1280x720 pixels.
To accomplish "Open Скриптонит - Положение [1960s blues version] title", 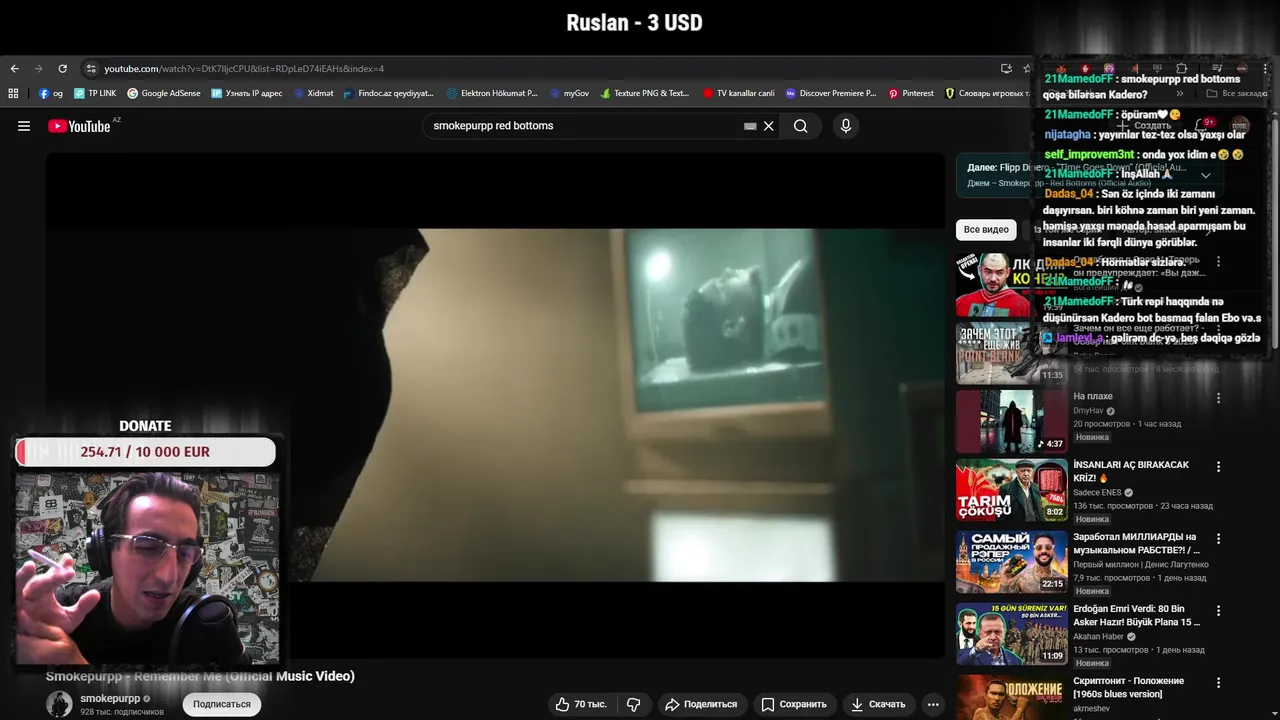I will coord(1128,687).
